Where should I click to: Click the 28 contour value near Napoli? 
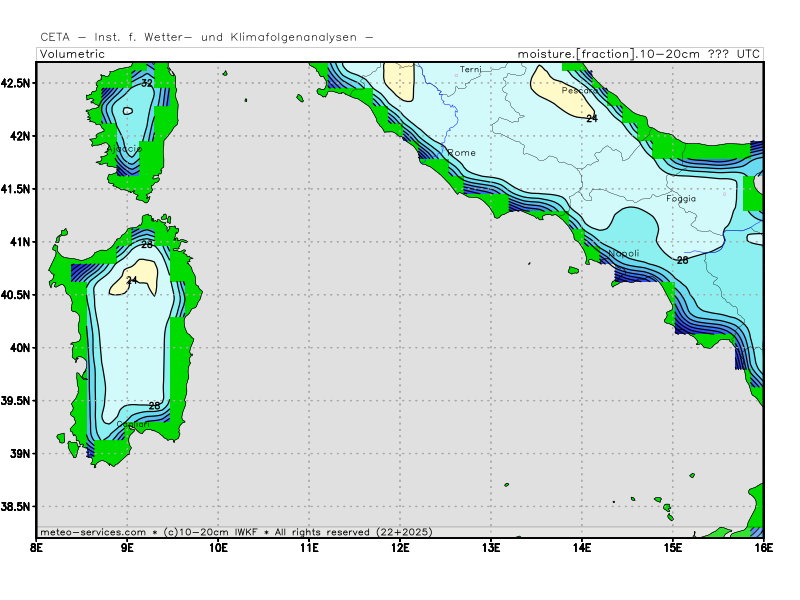[682, 260]
